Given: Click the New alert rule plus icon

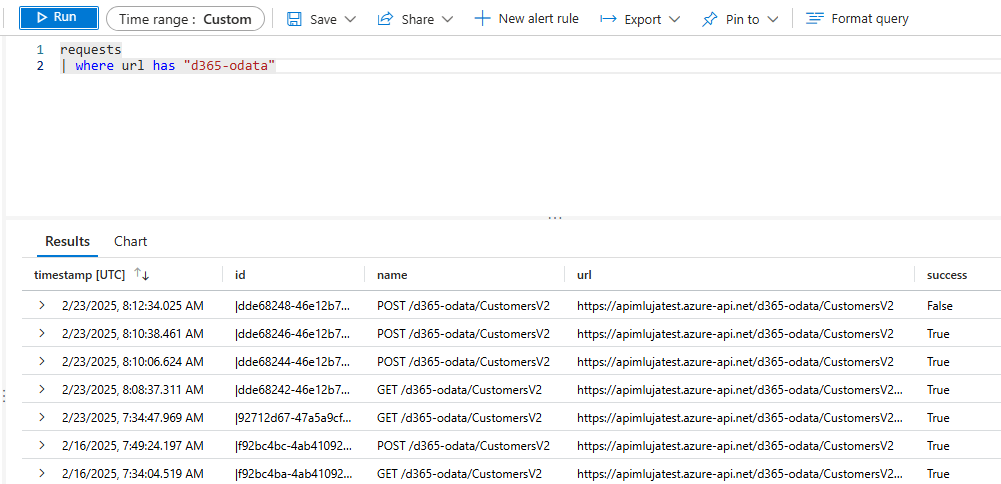Looking at the screenshot, I should 482,19.
